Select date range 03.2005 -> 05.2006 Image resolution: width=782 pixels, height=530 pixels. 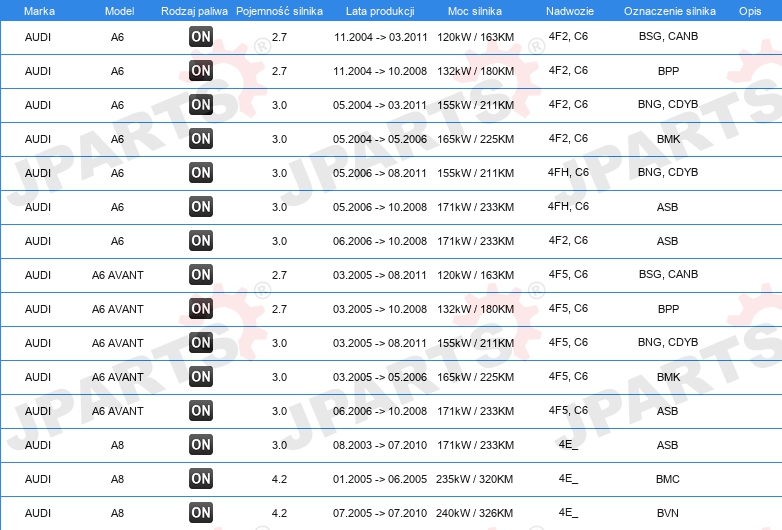[x=380, y=377]
